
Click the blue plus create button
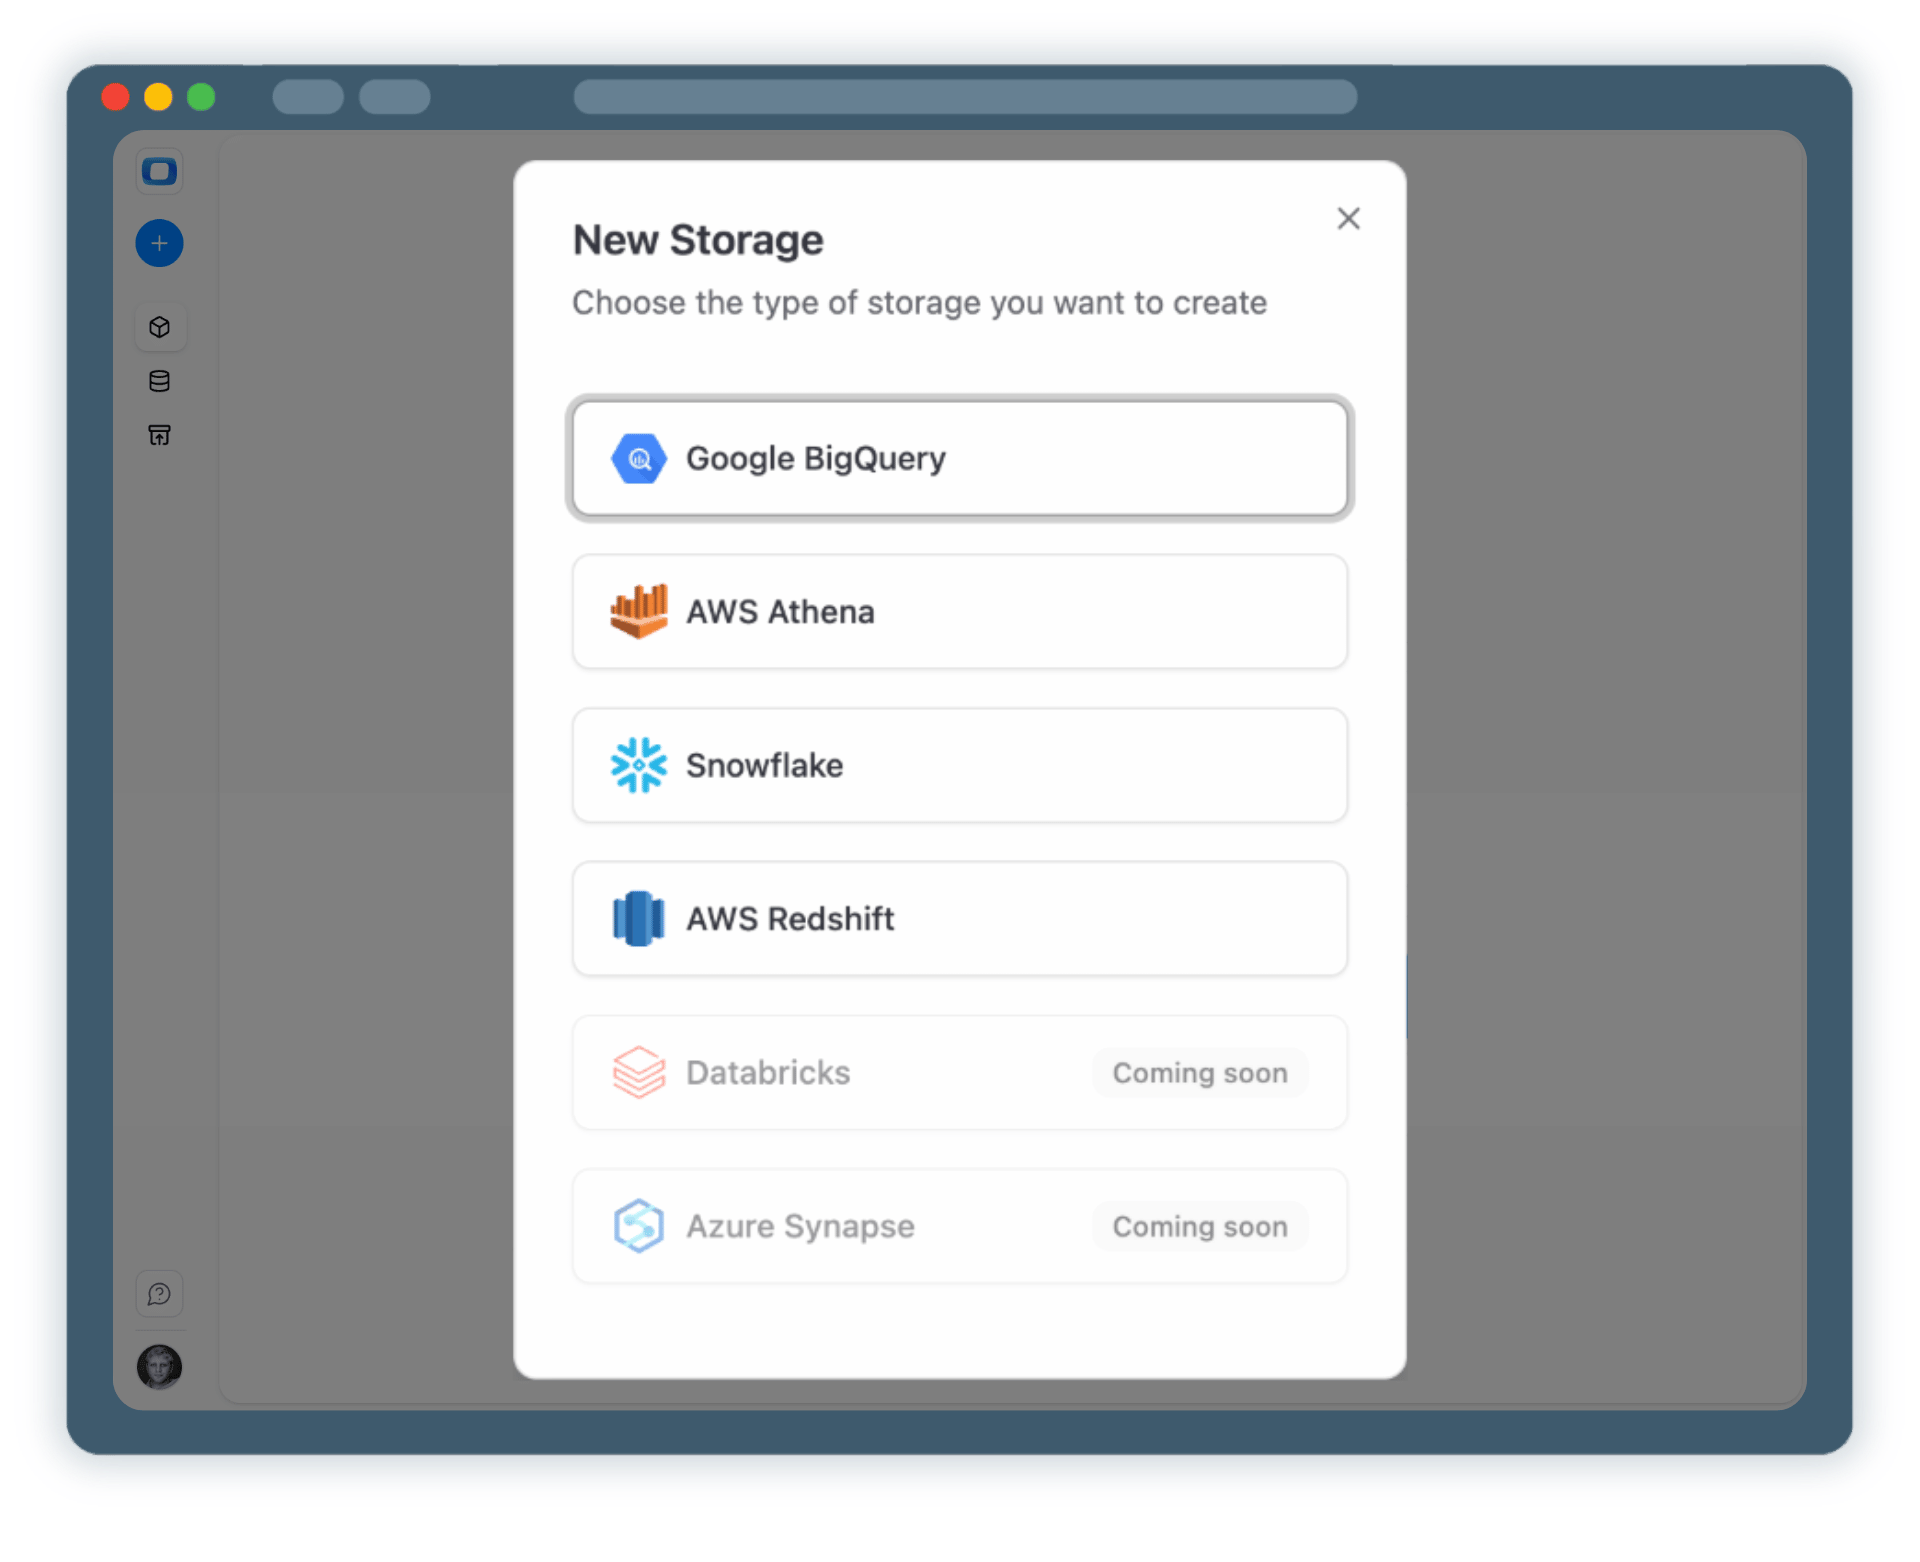point(160,243)
